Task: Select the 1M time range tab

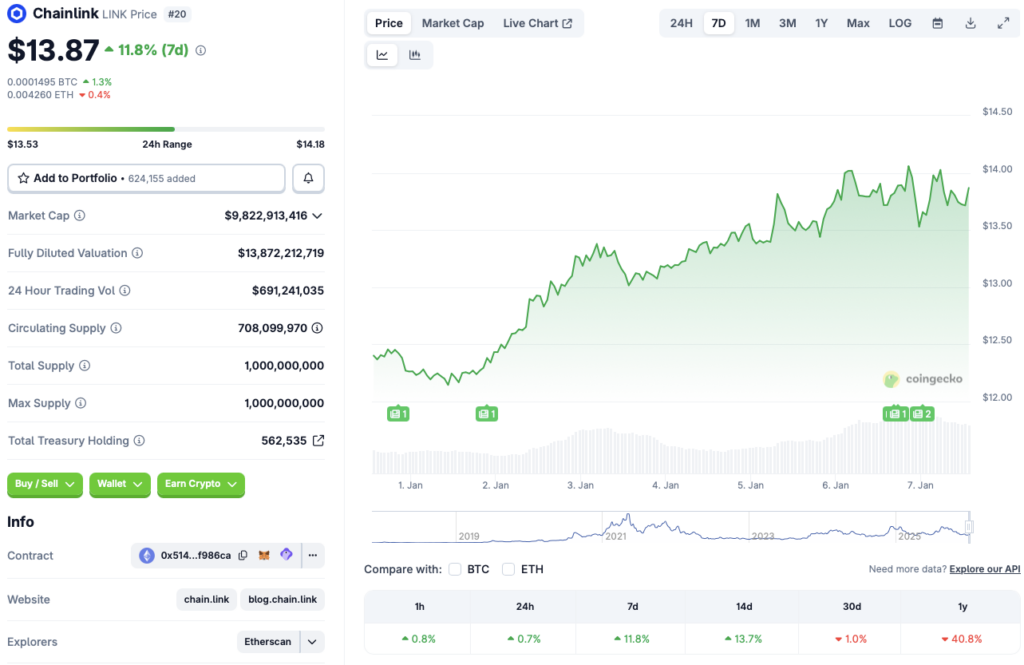Action: click(752, 23)
